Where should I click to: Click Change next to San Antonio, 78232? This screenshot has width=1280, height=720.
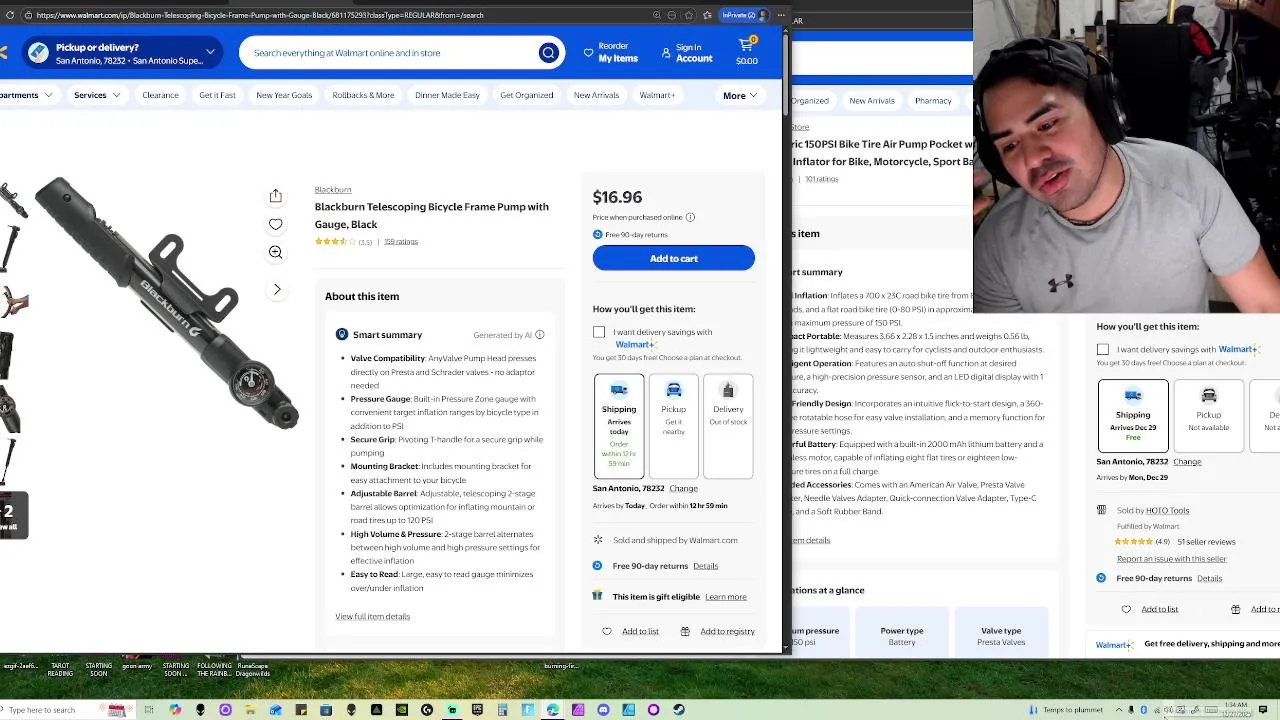(x=683, y=489)
